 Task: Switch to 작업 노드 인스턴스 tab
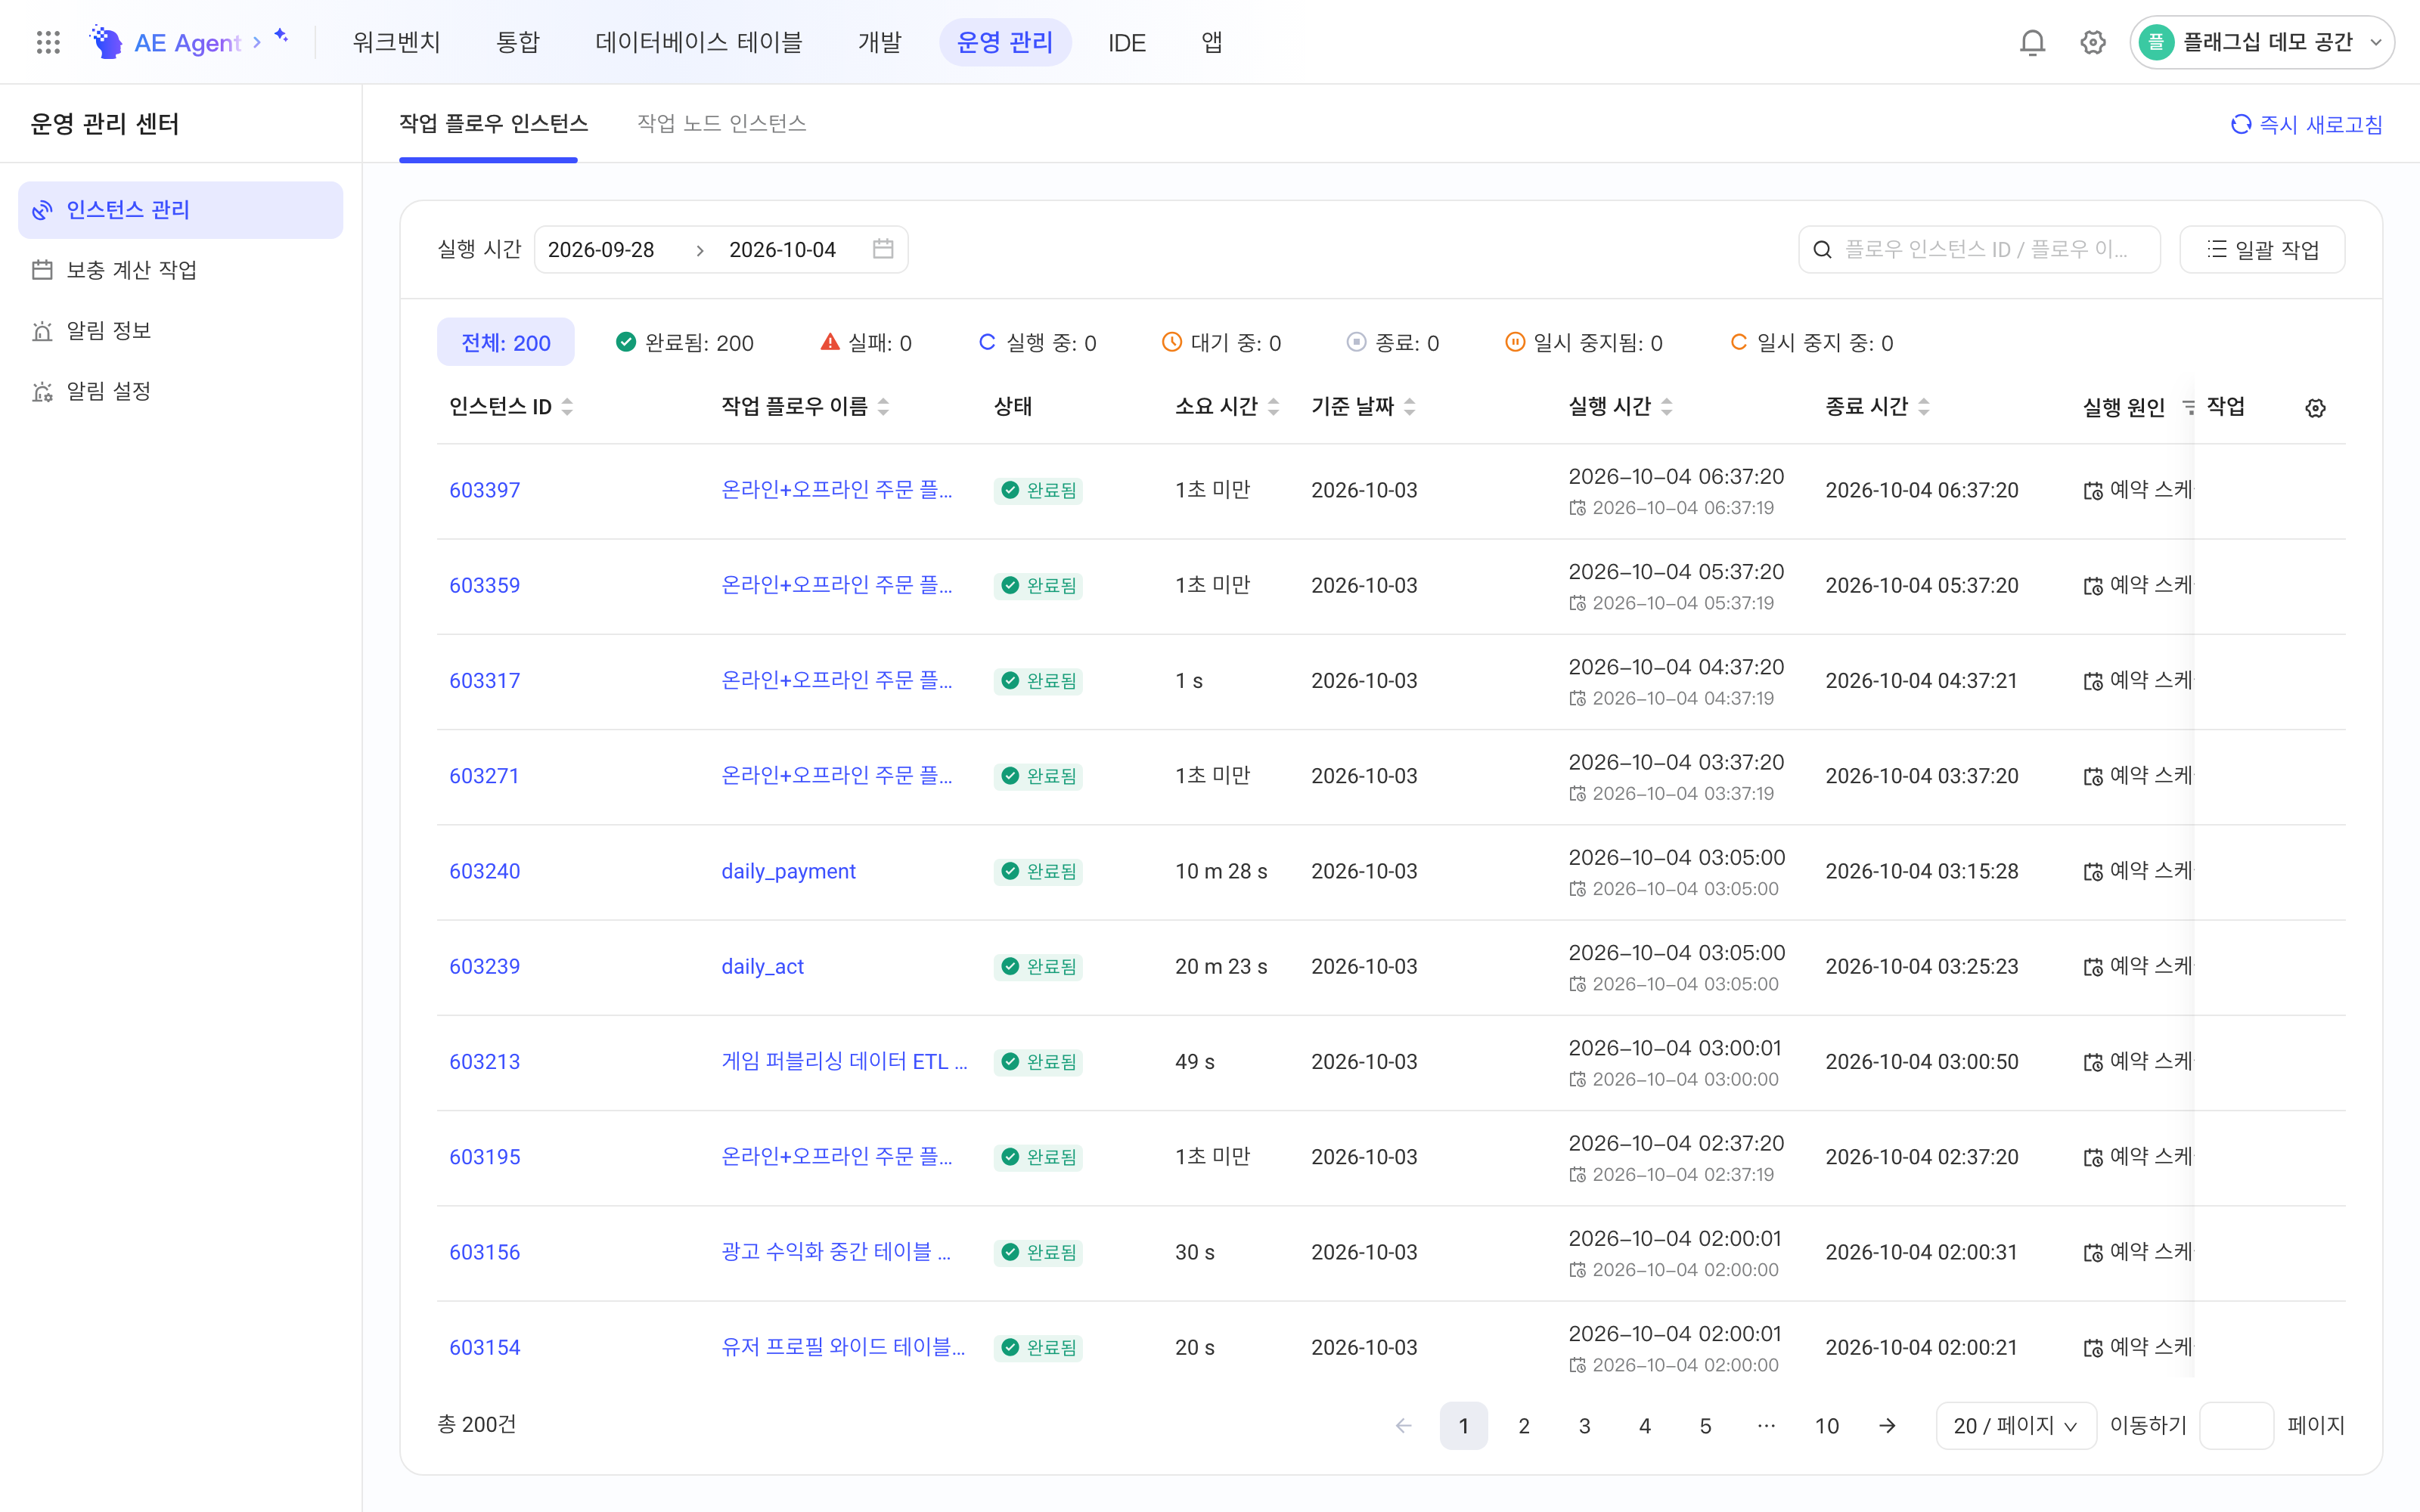click(x=721, y=123)
